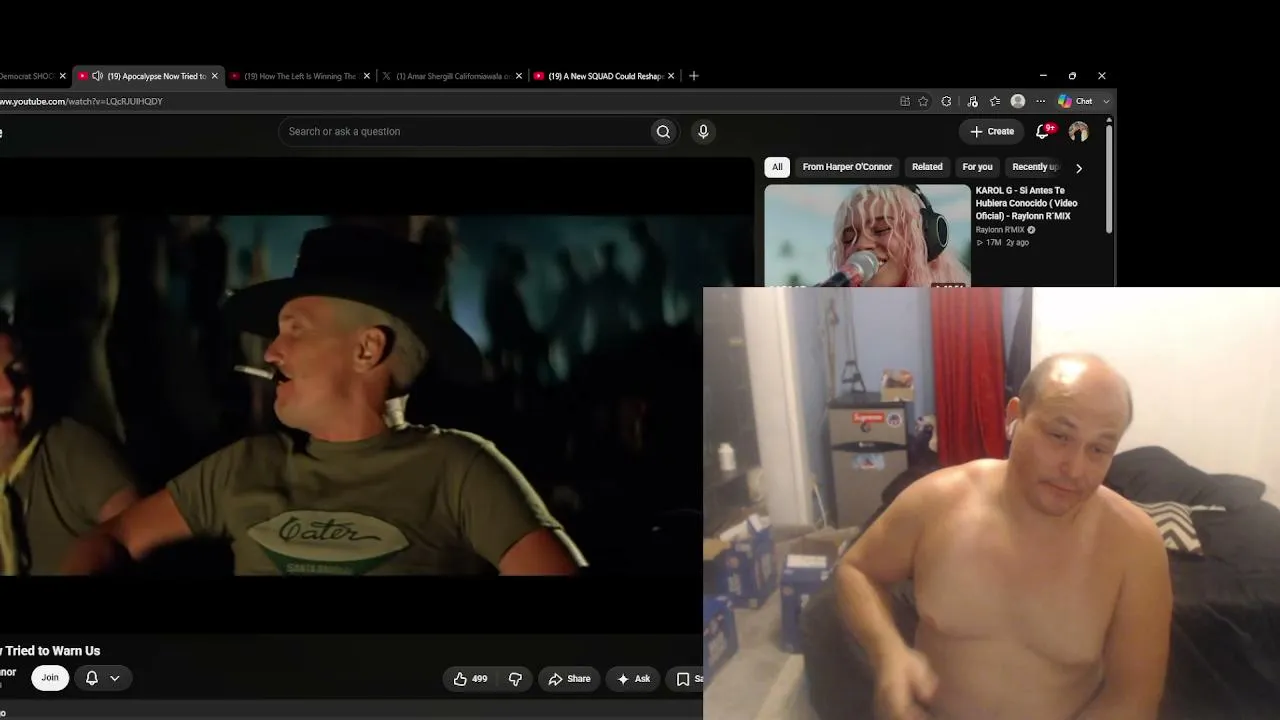Open the Raylonn R'MIX channel link

(1000, 230)
